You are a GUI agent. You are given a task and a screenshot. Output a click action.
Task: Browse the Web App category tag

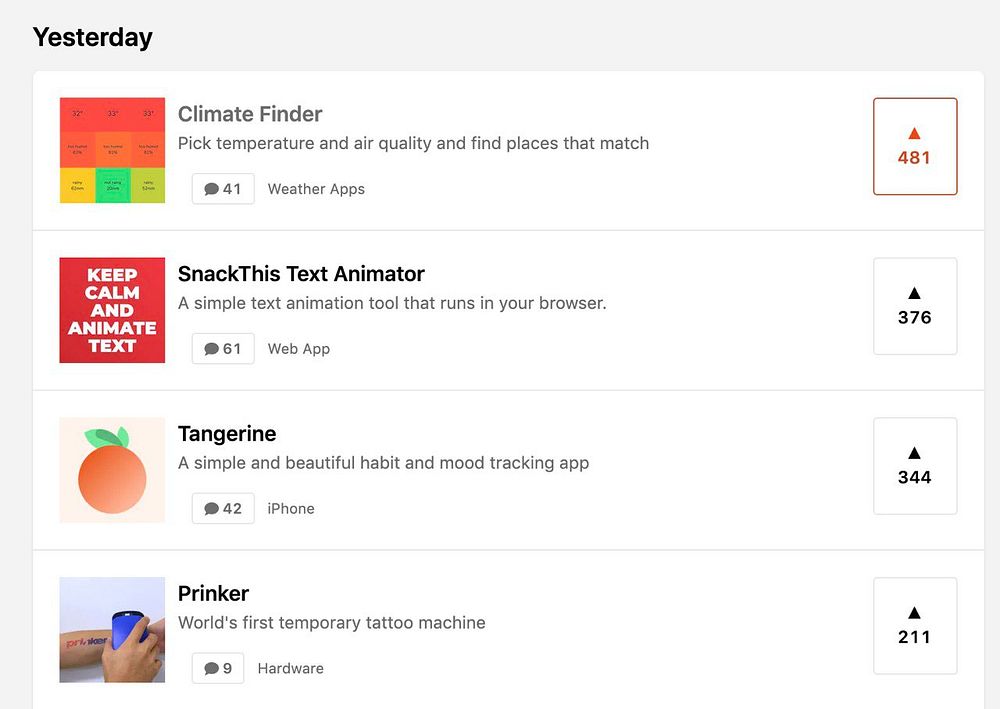298,349
